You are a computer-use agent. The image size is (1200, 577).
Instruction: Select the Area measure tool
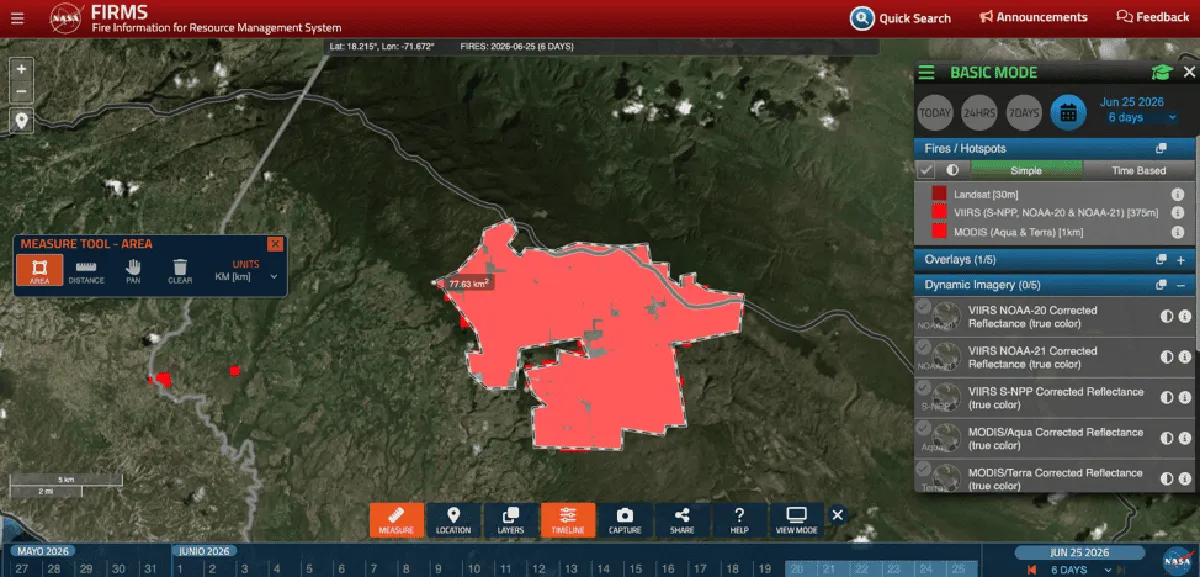pyautogui.click(x=39, y=270)
